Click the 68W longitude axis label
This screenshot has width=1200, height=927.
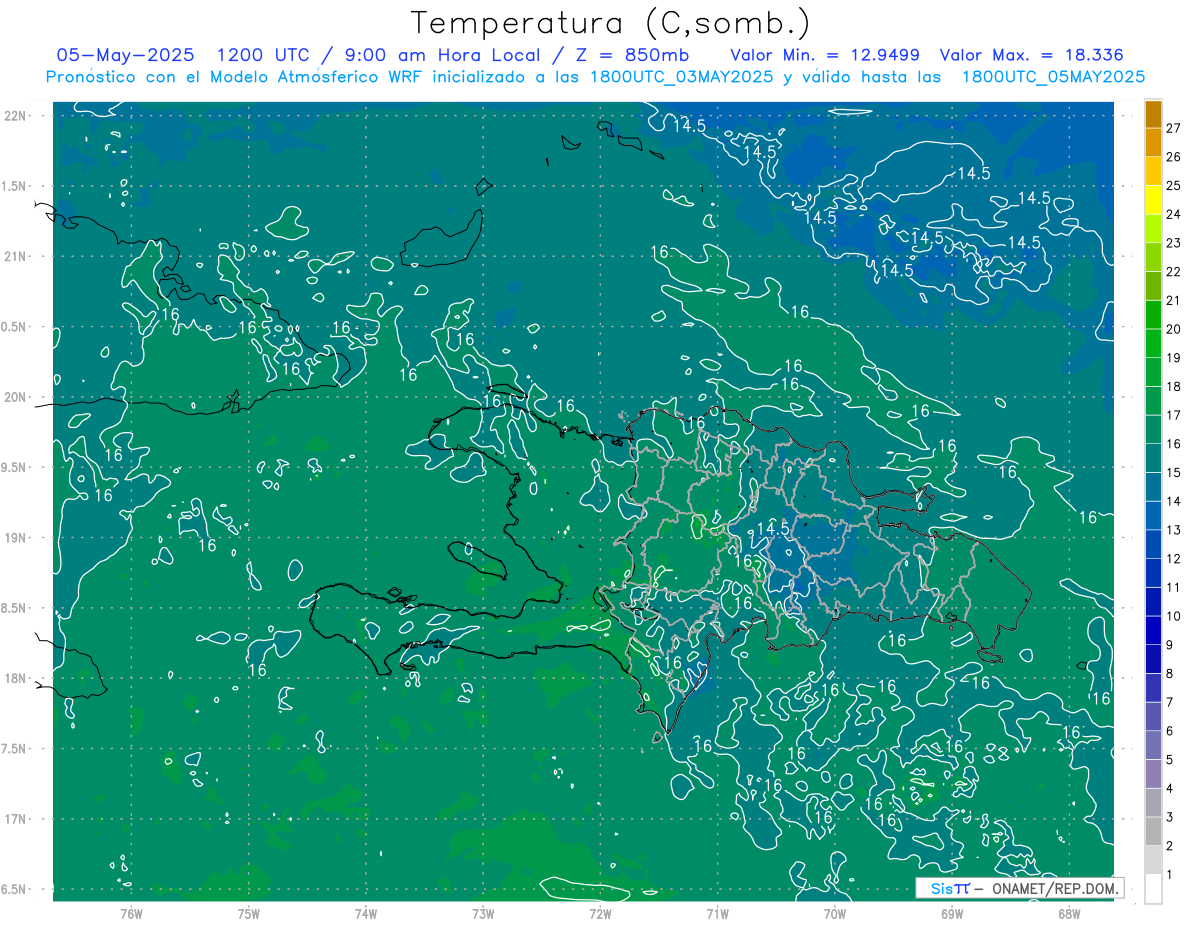pyautogui.click(x=1069, y=914)
